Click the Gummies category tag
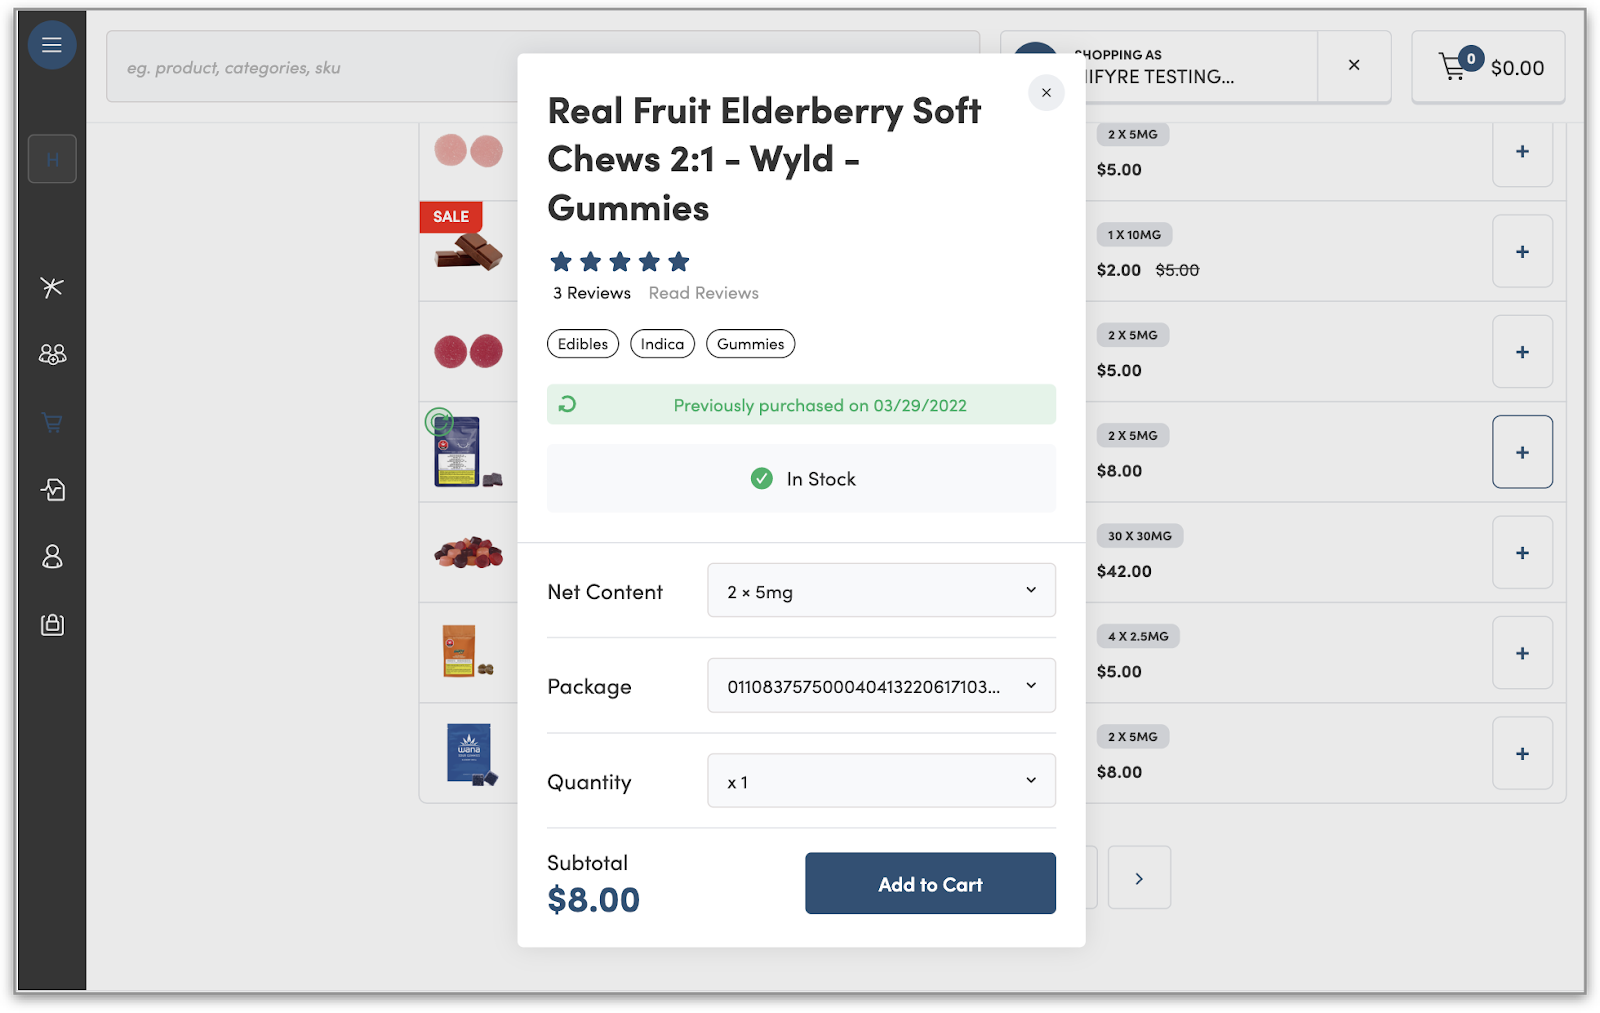Screen dimensions: 1600x1013 (x=750, y=344)
